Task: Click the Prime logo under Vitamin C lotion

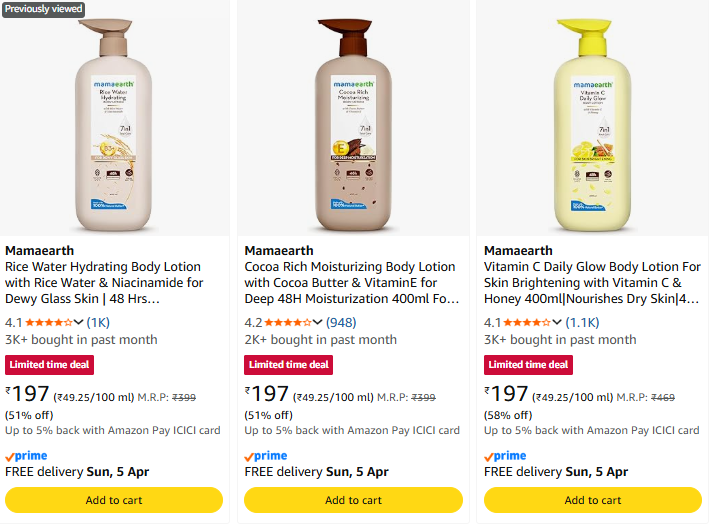Action: [x=505, y=456]
